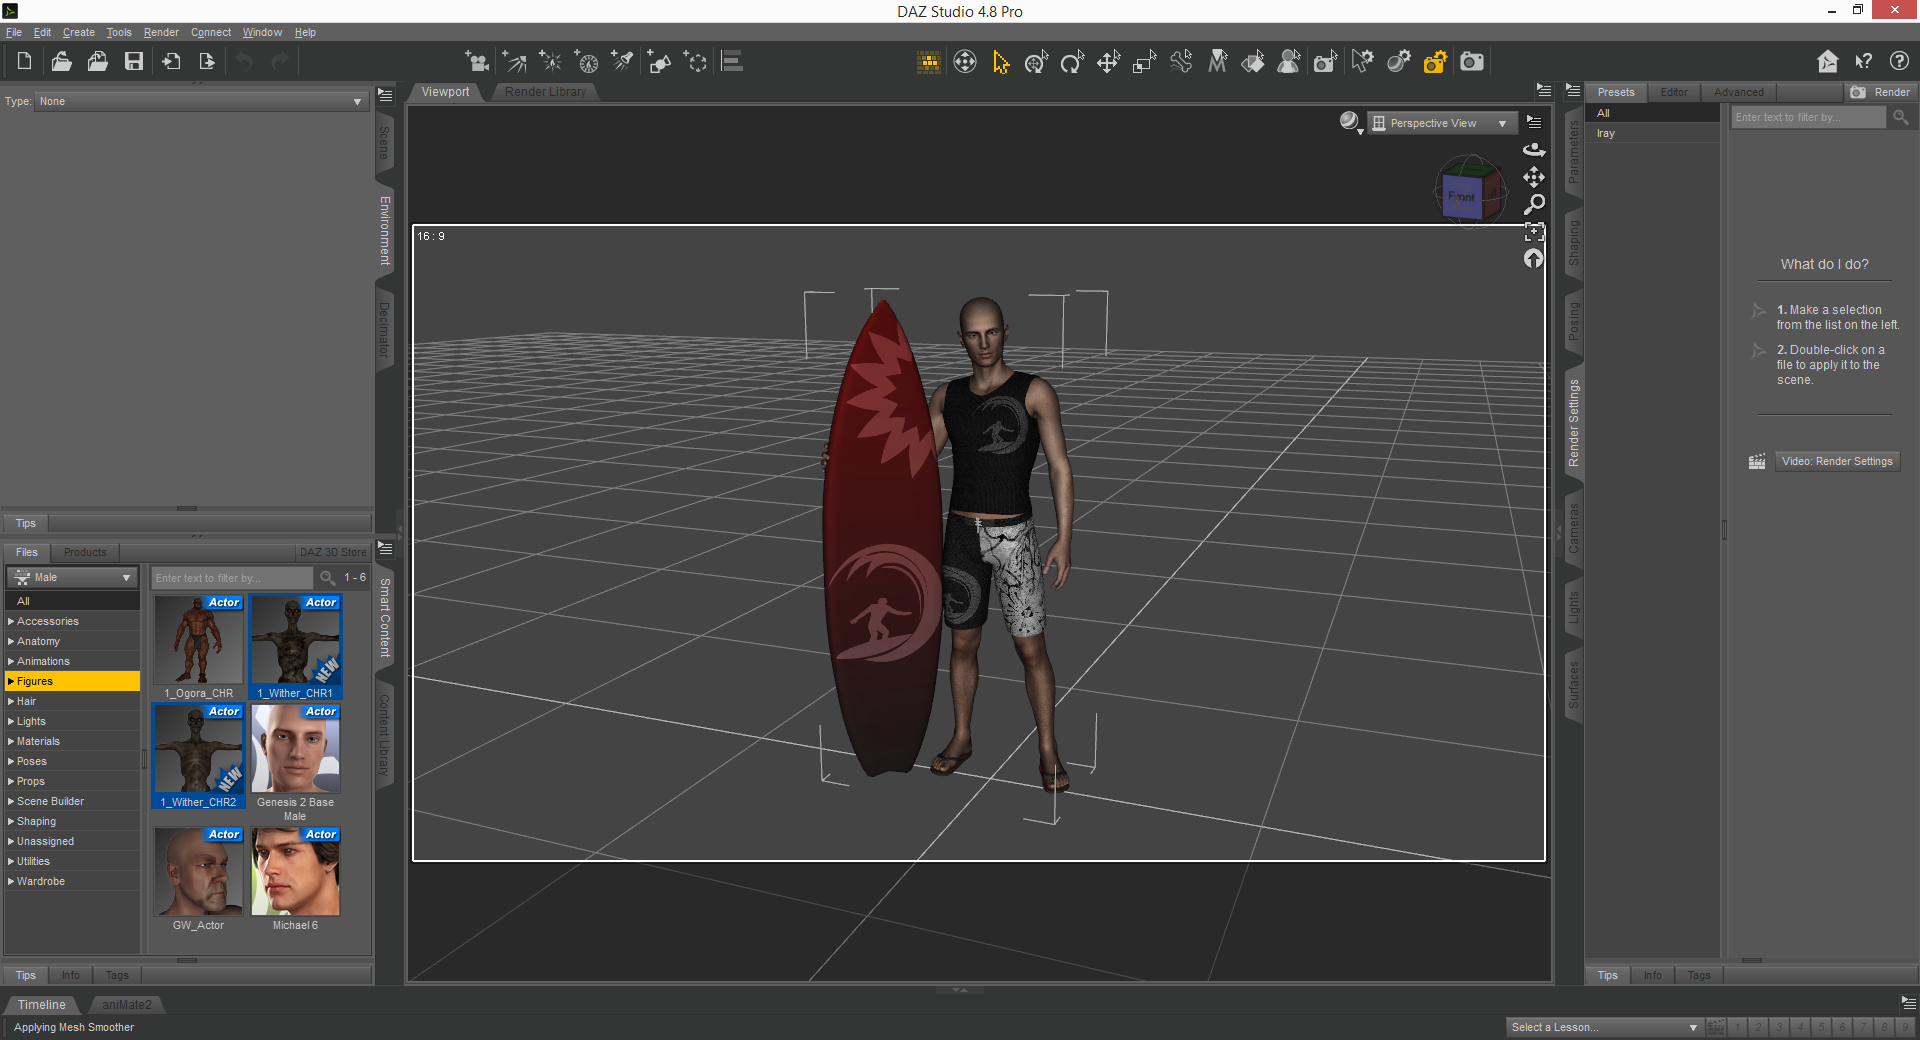This screenshot has width=1920, height=1040.
Task: Open the DAZ 3D Store link
Action: click(x=333, y=552)
